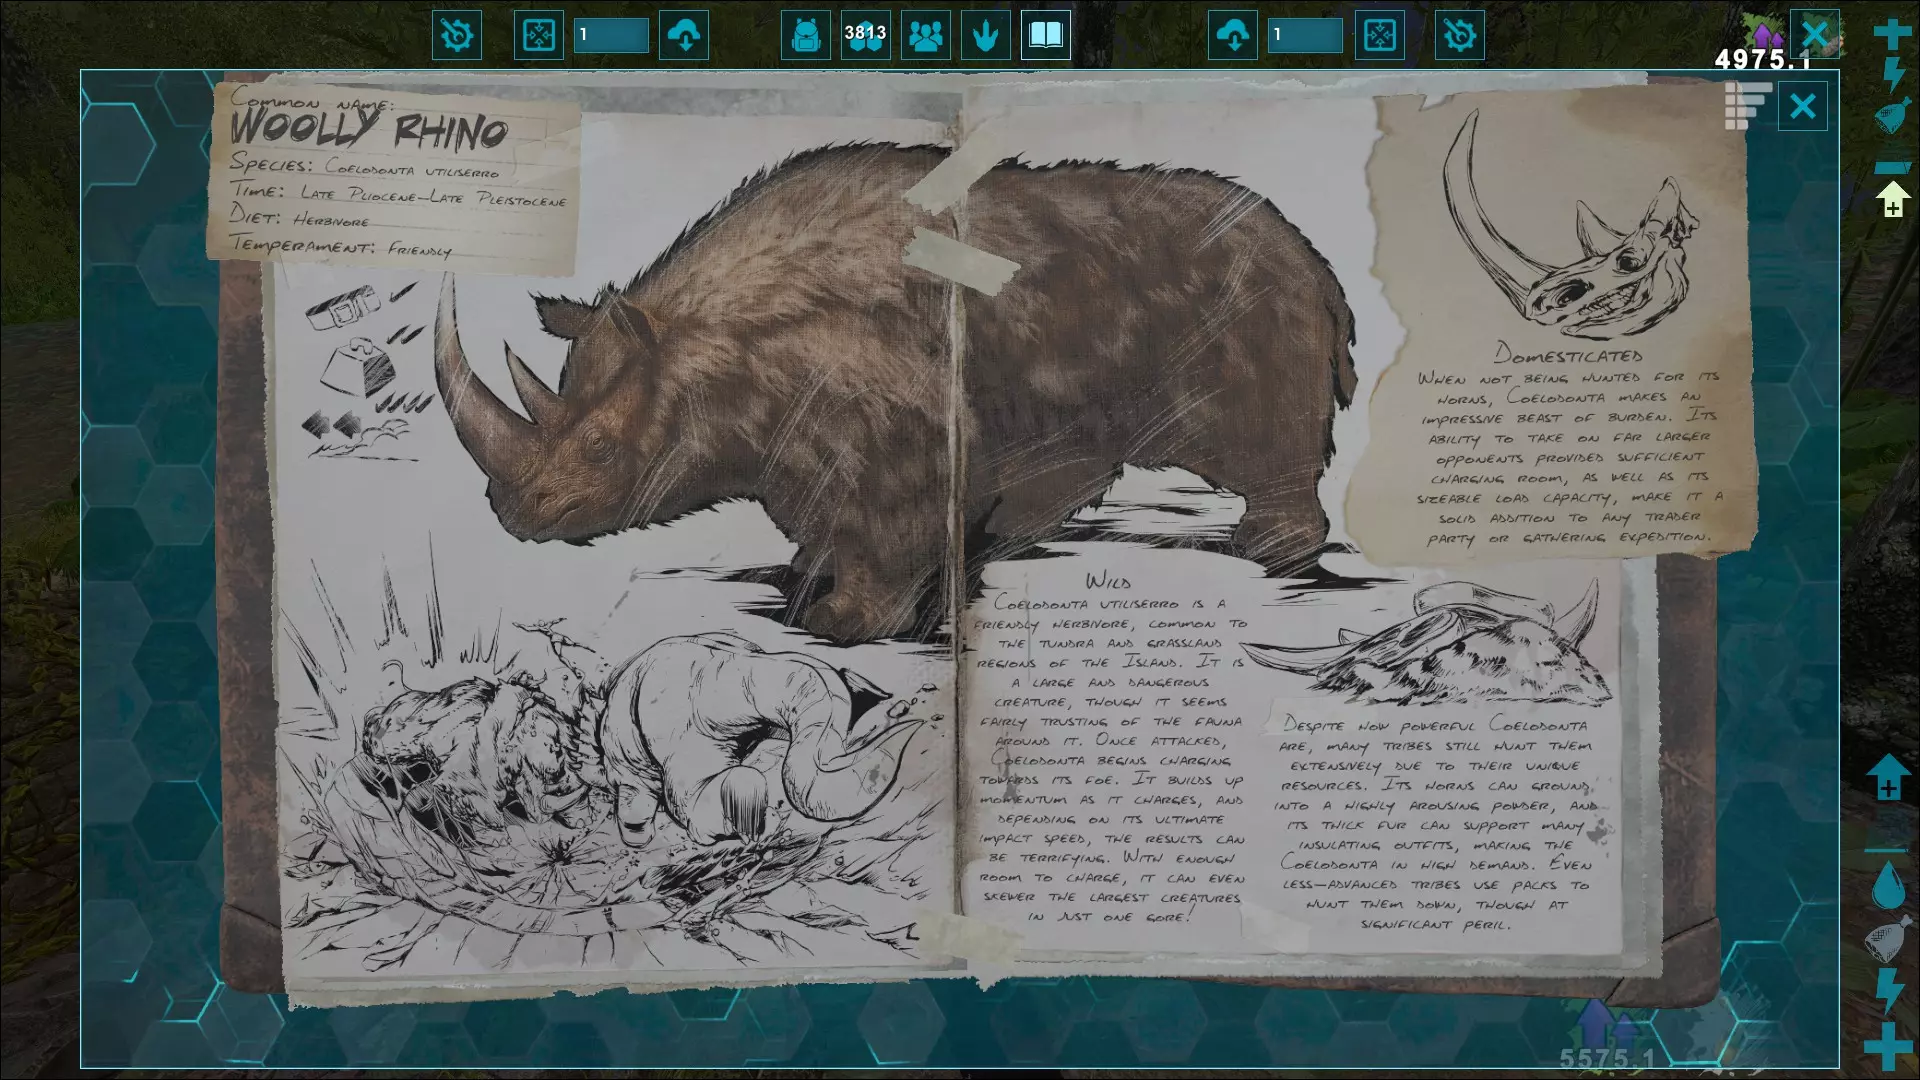Click the left cloud download icon

coord(684,36)
